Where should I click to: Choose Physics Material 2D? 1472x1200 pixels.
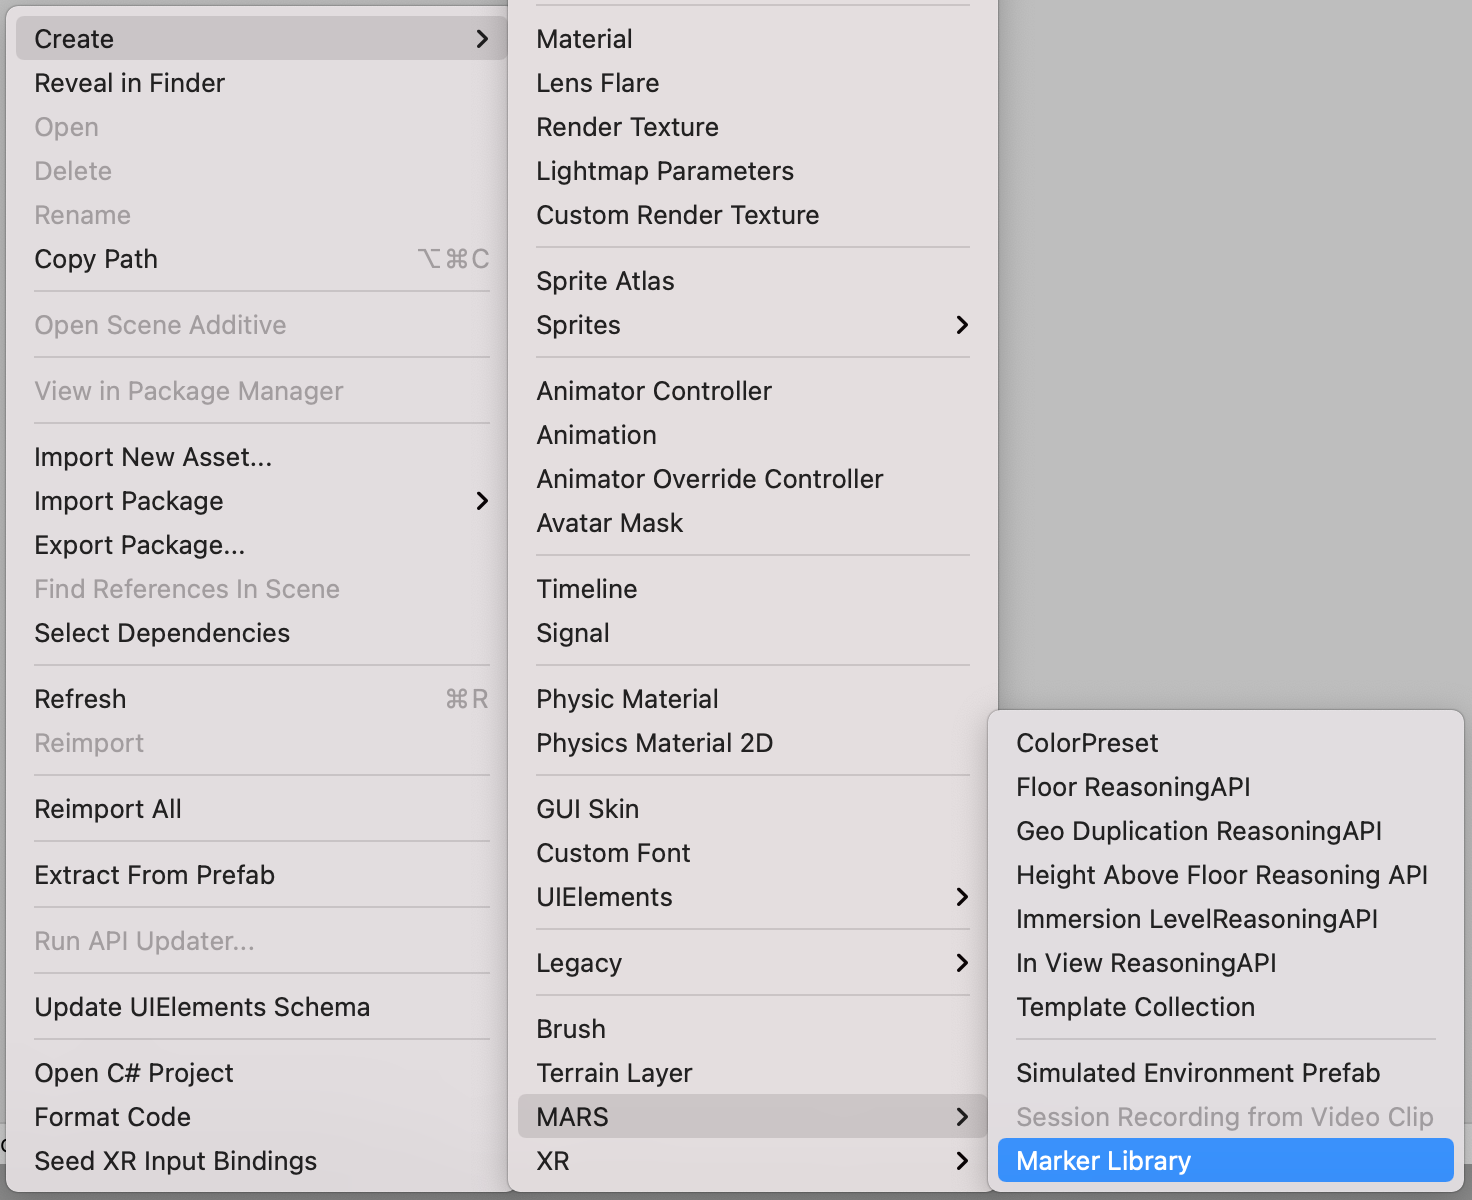654,743
